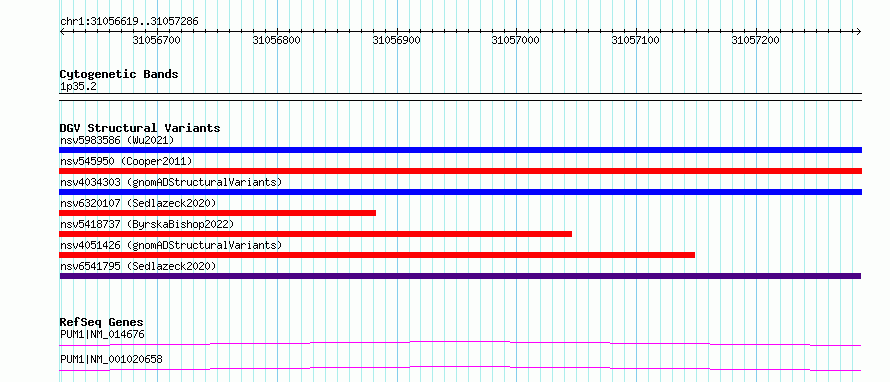890x382 pixels.
Task: Click the blue nsv5983586 variant bar
Action: click(460, 150)
